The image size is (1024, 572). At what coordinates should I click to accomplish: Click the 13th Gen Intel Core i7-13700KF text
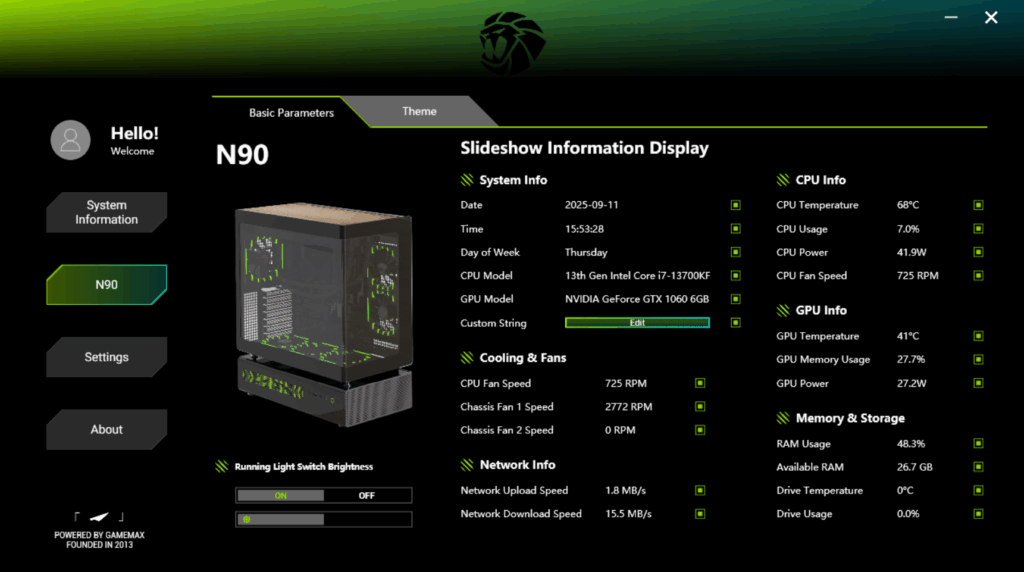click(x=637, y=276)
